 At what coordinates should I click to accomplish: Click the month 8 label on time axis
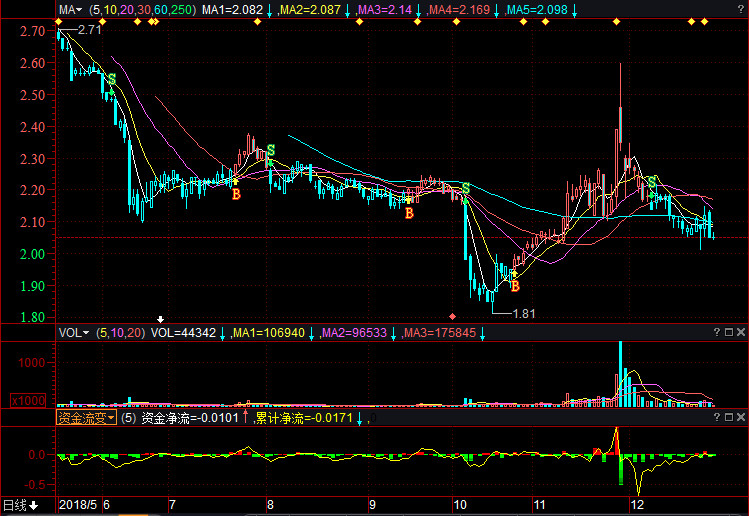[x=270, y=505]
